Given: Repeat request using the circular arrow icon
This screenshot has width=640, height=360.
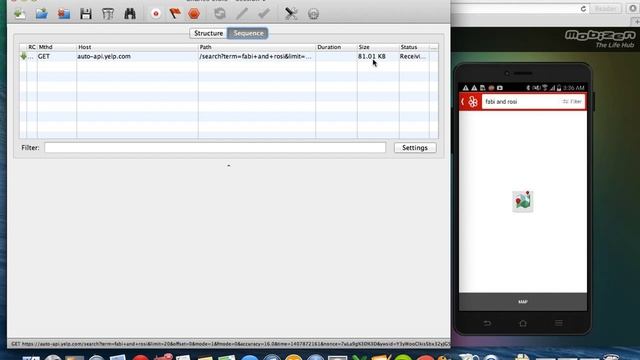Looking at the screenshot, I should click(220, 14).
